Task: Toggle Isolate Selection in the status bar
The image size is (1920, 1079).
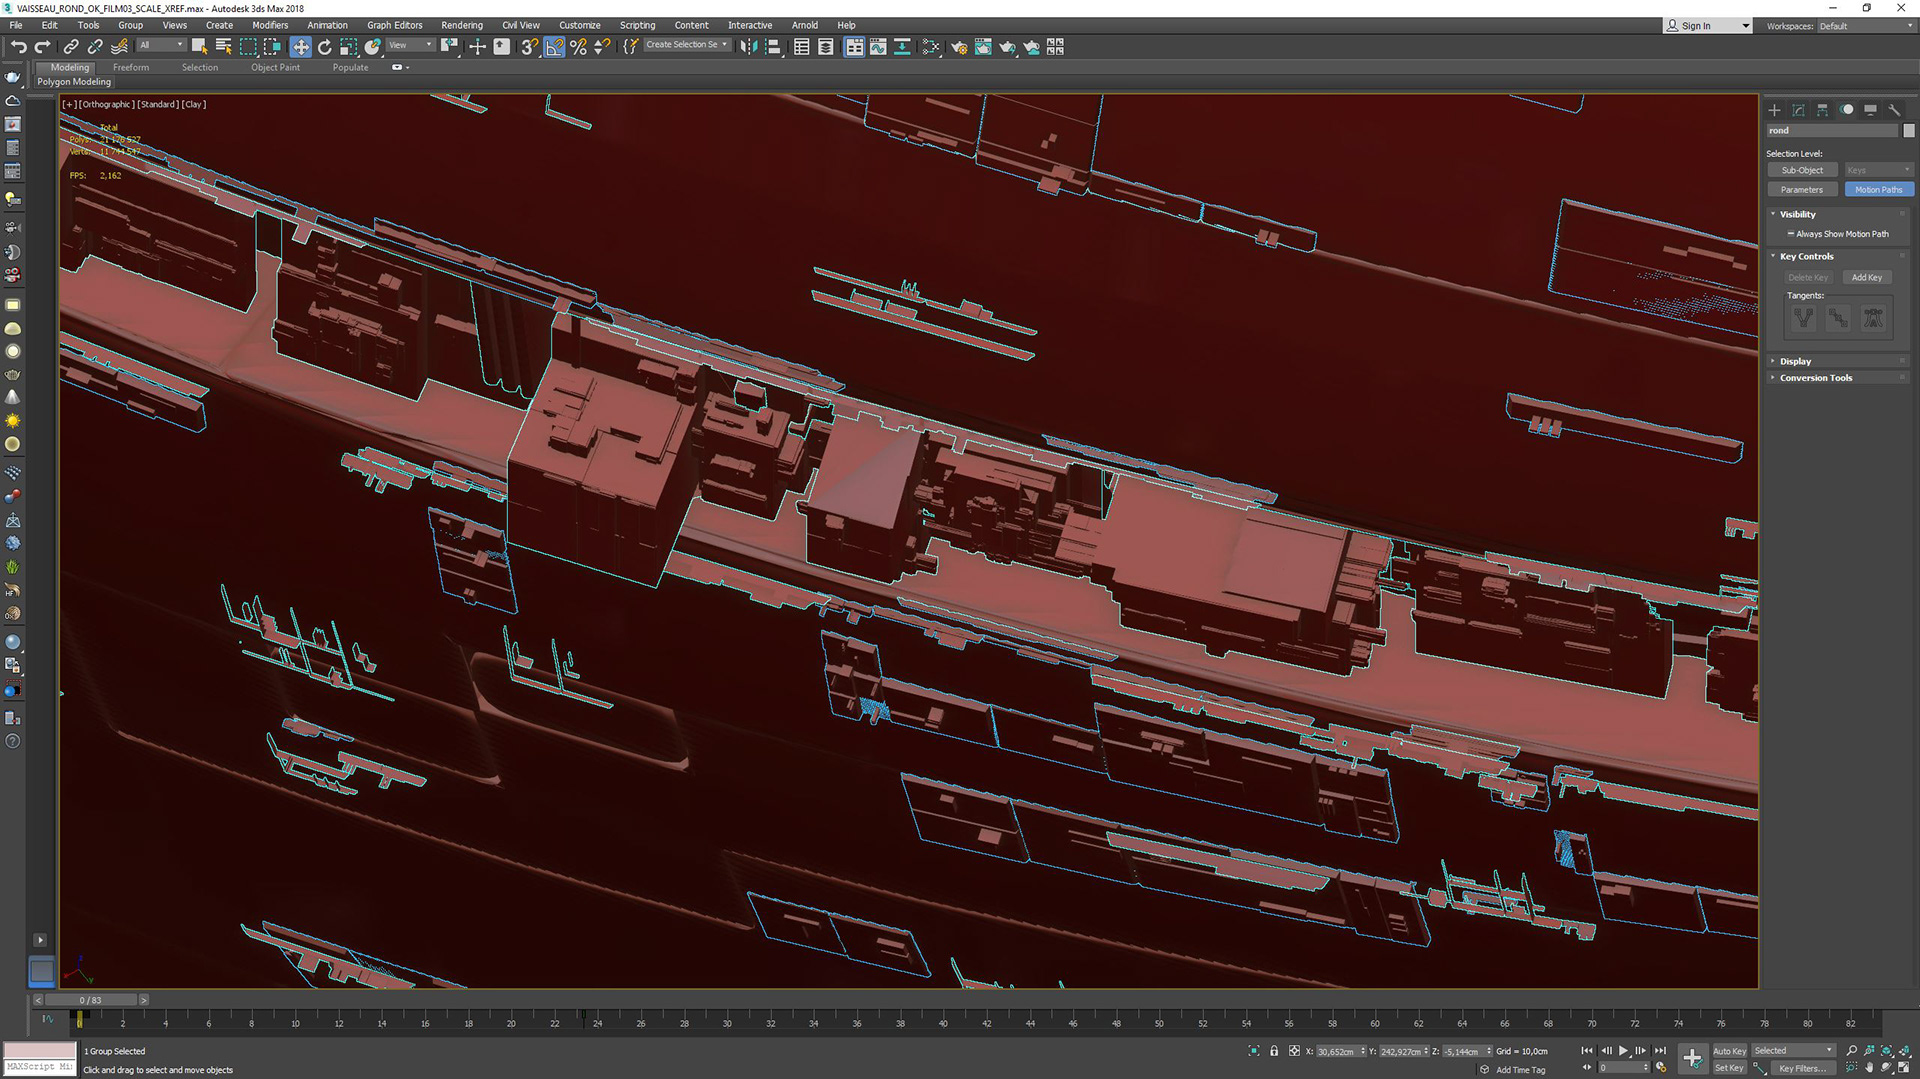Action: (1254, 1051)
